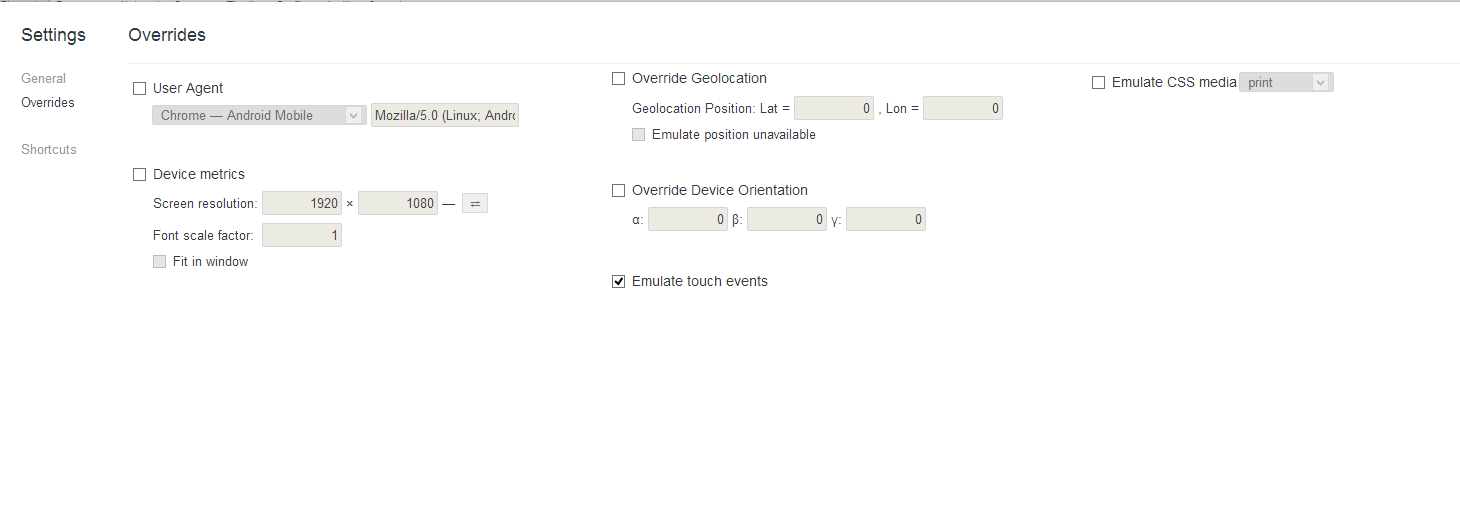This screenshot has height=523, width=1460.
Task: Toggle Override Device Orientation checkbox
Action: [x=619, y=191]
